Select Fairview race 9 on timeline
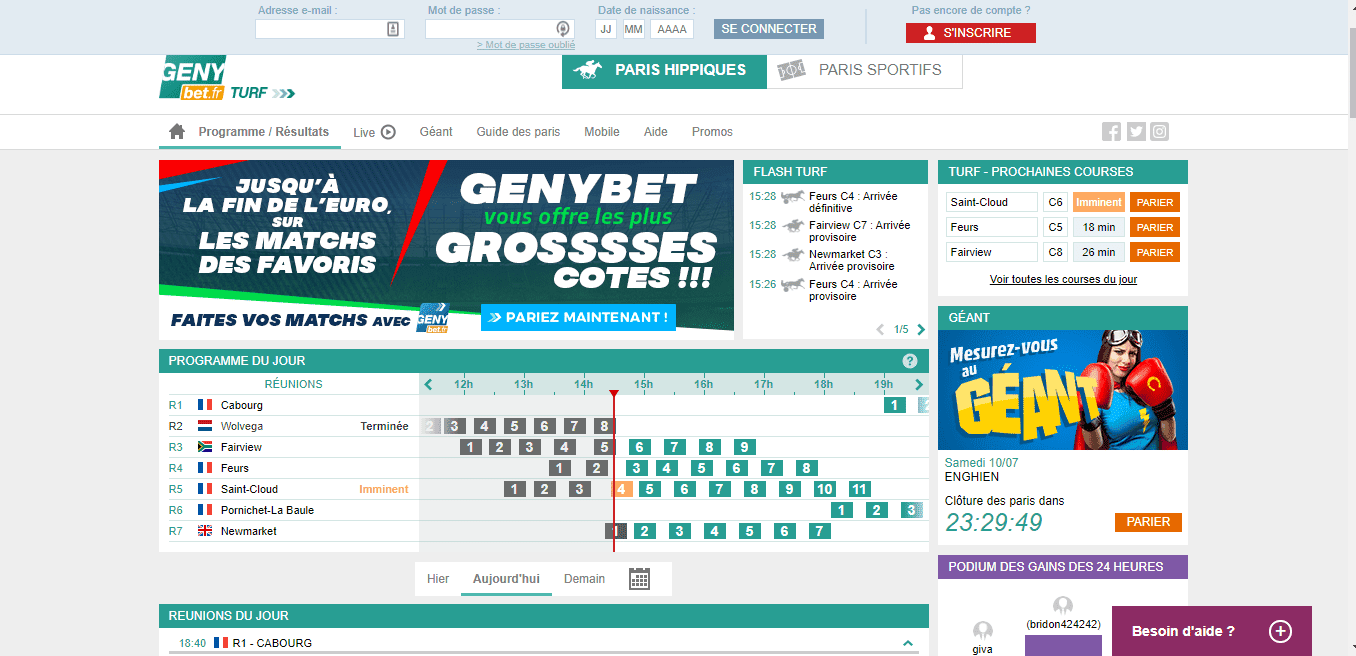Screen dimensions: 1356x656 (x=743, y=447)
